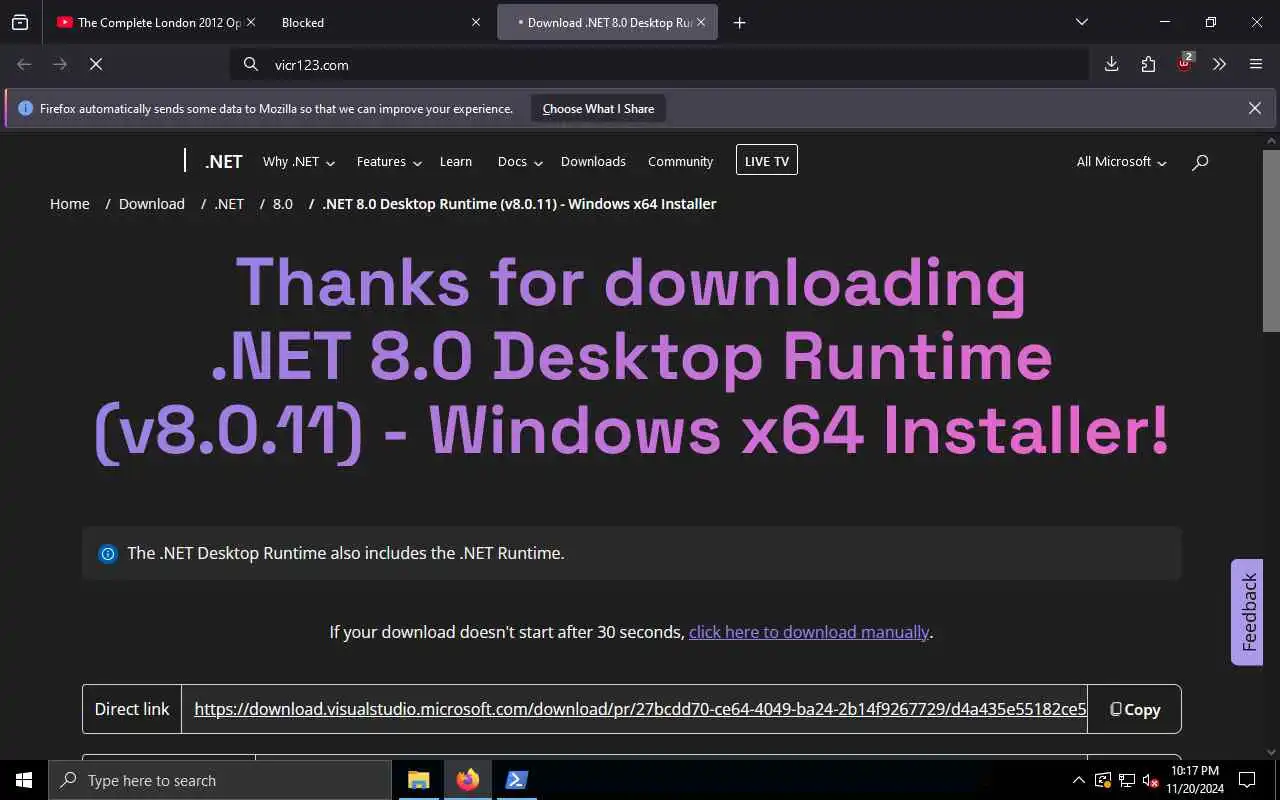Select the Download .NET 8.0 Desktop Runtime tab
Screen dimensions: 1280x800
click(607, 22)
